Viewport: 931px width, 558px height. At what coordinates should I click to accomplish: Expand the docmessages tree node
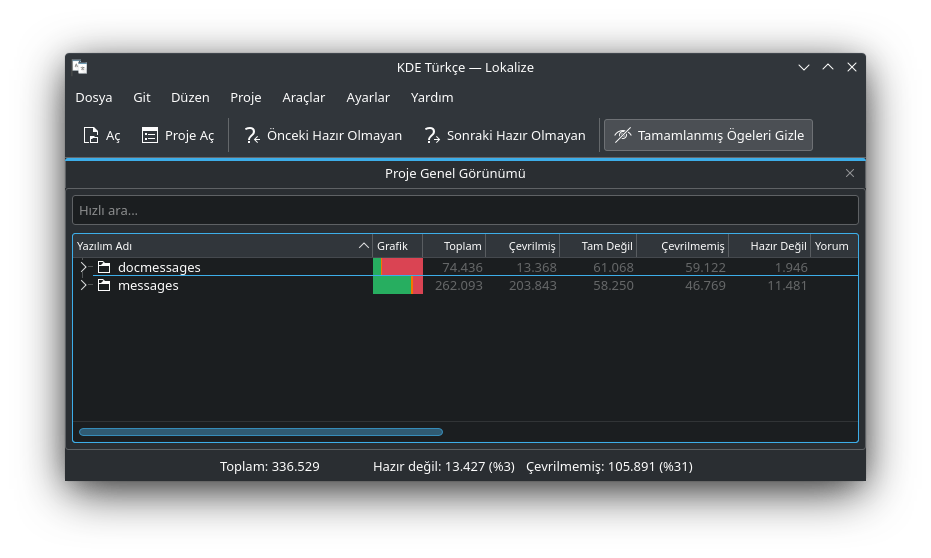click(x=84, y=267)
